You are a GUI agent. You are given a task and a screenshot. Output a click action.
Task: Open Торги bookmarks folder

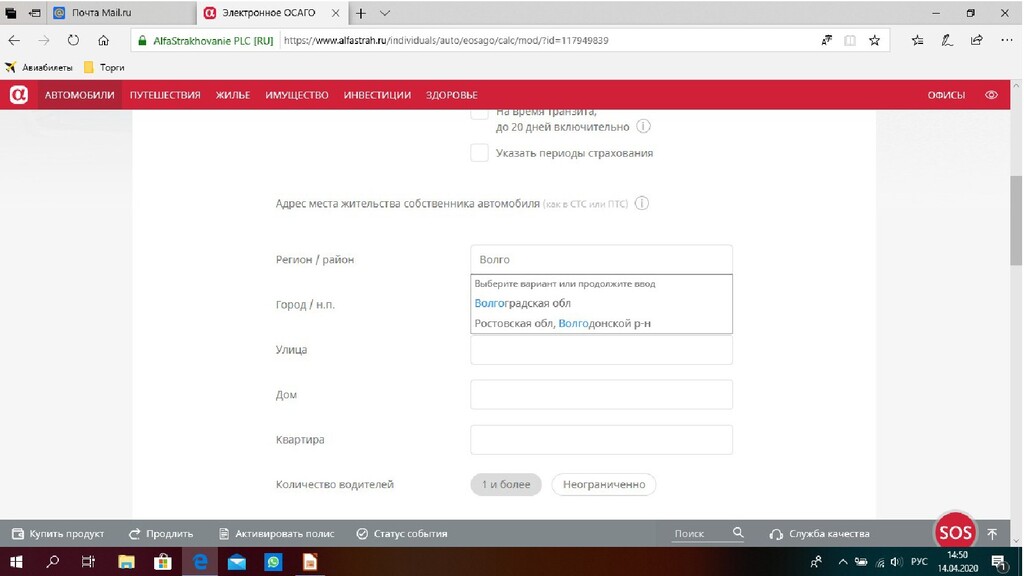(104, 67)
